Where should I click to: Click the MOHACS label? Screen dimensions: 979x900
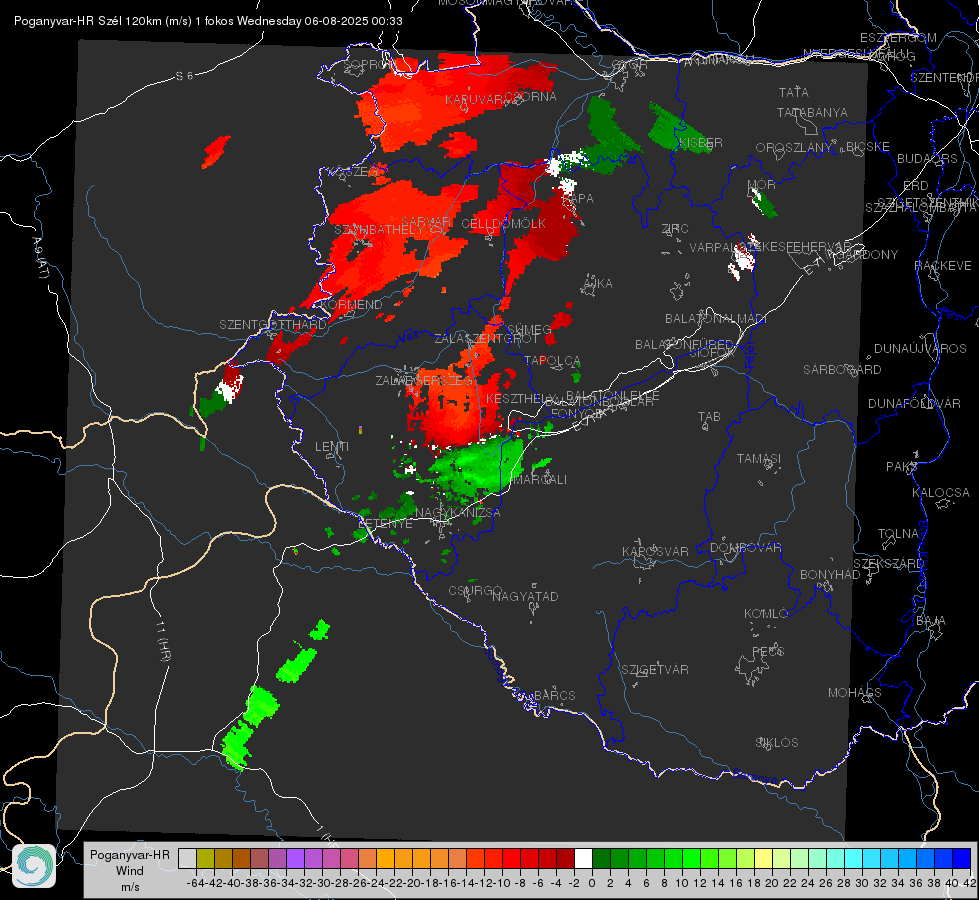coord(854,692)
